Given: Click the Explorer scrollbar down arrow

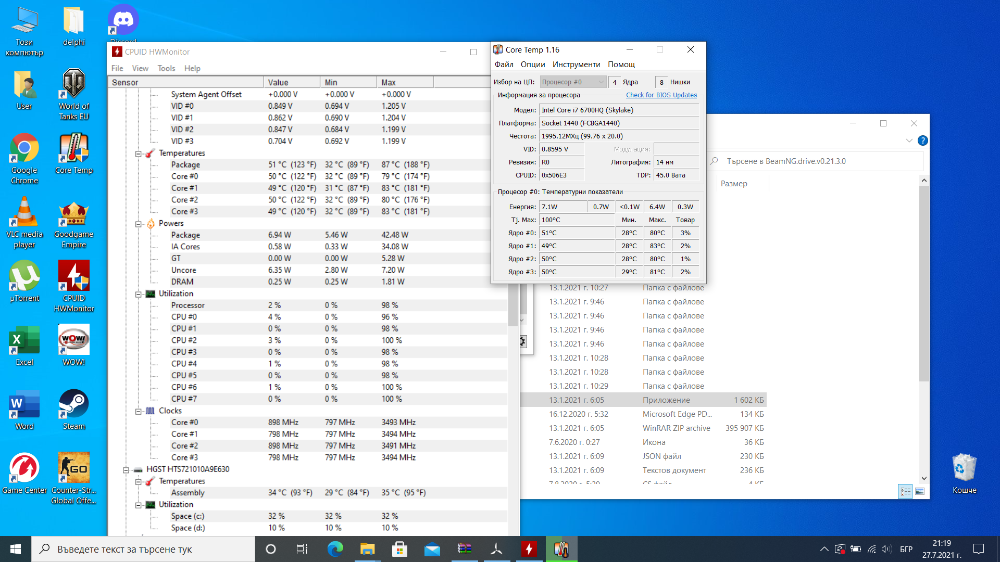Looking at the screenshot, I should [923, 478].
